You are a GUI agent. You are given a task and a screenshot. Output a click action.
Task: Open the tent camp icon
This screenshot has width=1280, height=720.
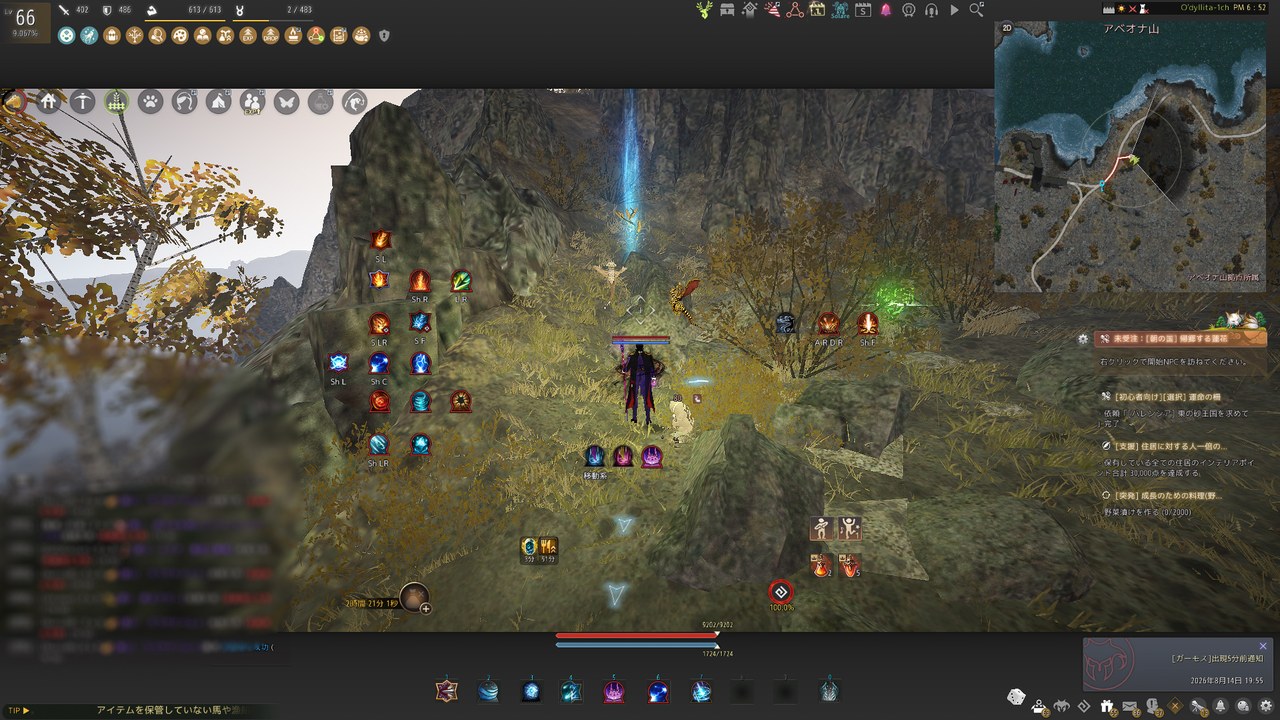pos(218,102)
